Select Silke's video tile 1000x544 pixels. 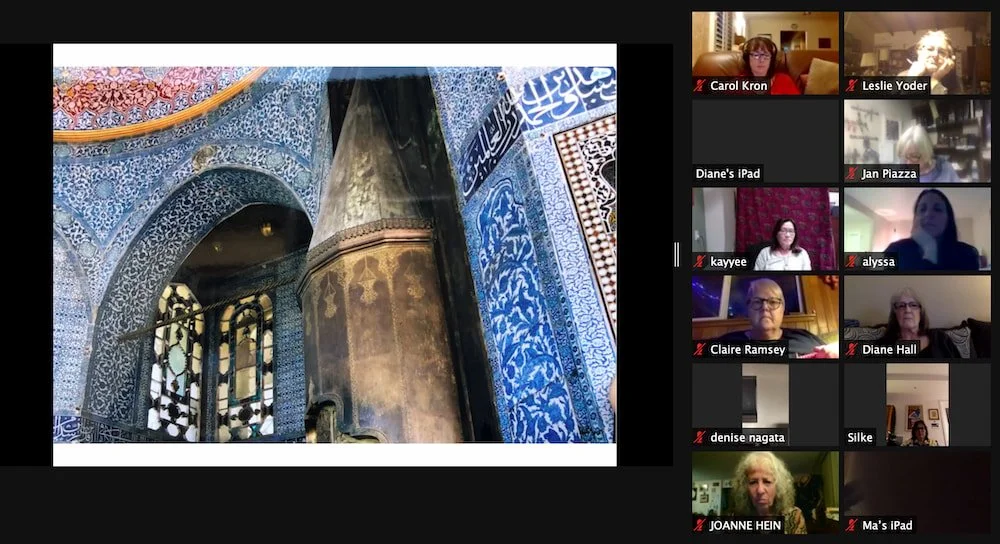(x=917, y=405)
